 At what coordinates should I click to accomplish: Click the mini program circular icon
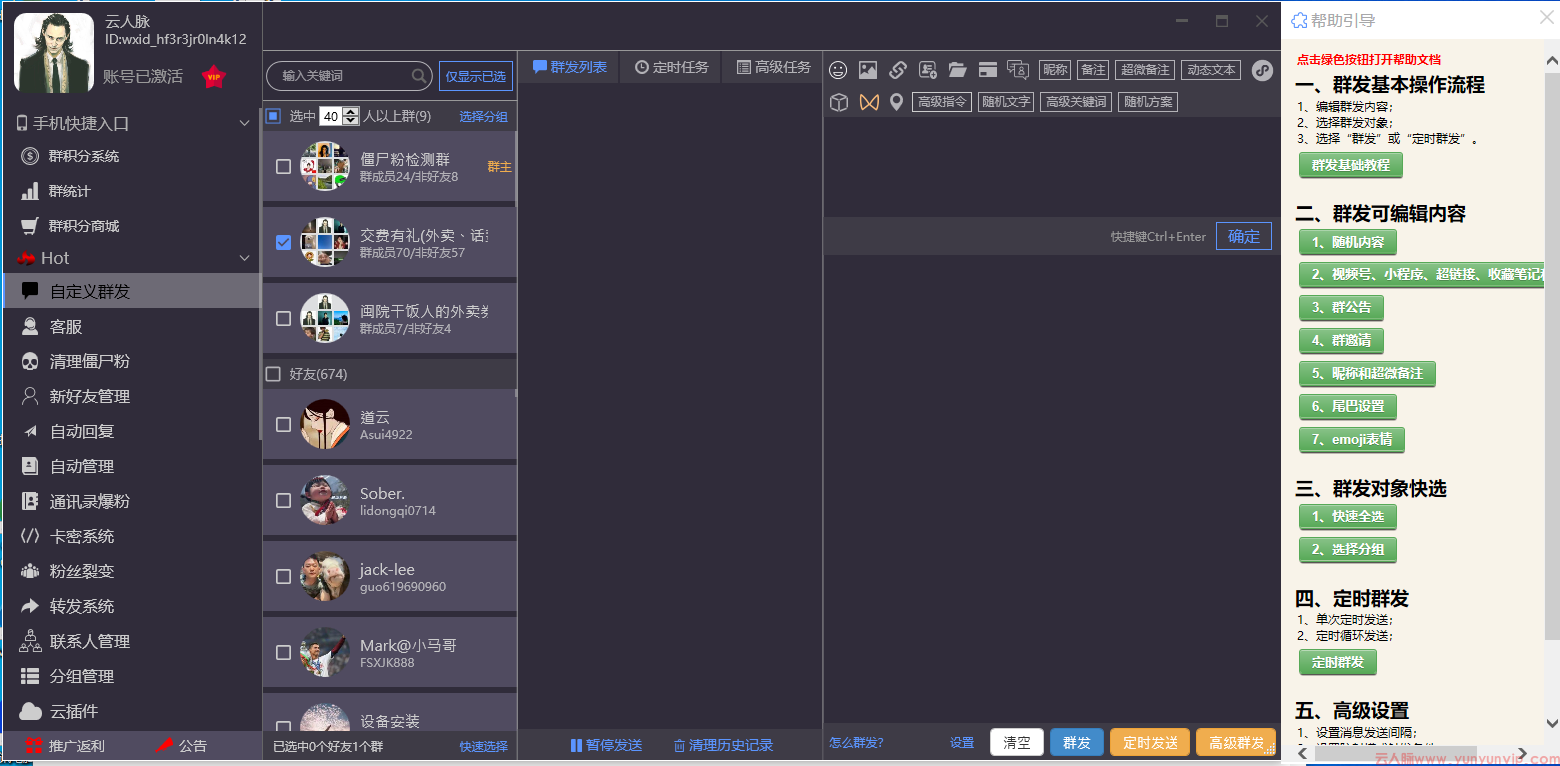[x=1262, y=70]
